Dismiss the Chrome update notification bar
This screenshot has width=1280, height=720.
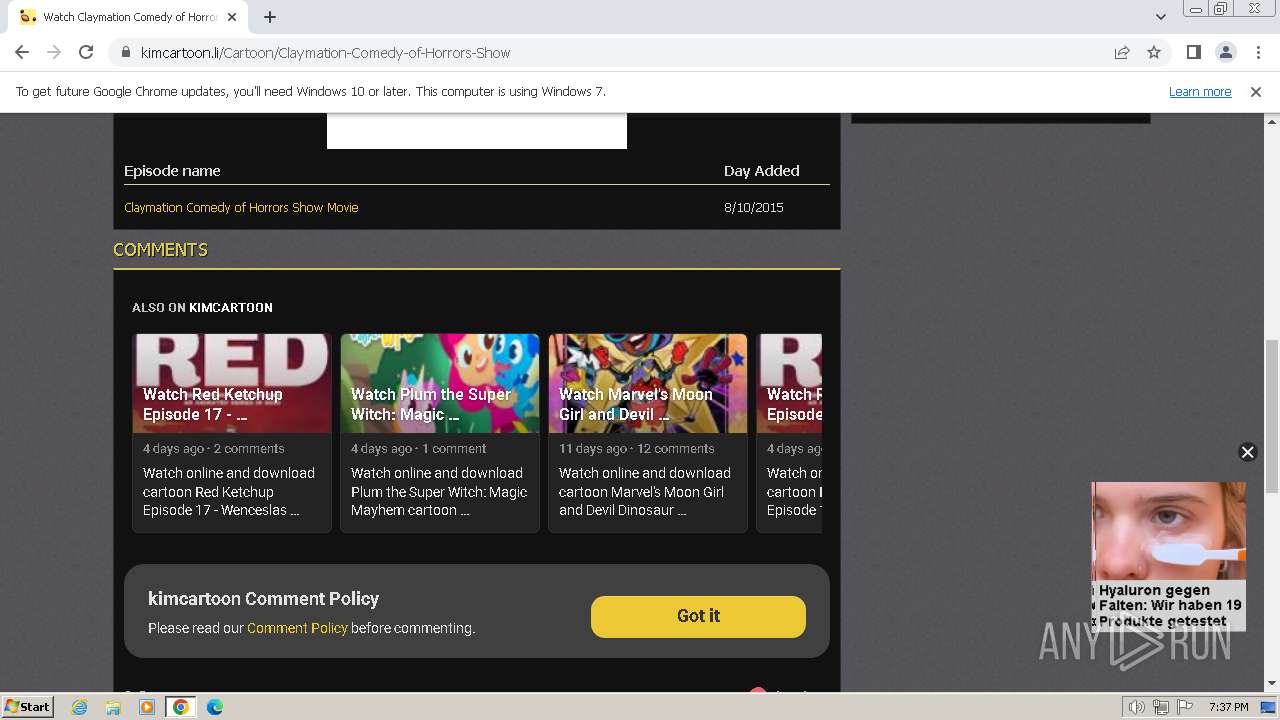(1256, 91)
